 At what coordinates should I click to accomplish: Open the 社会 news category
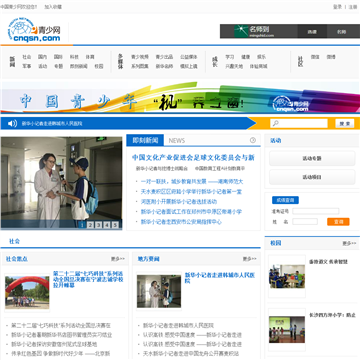pyautogui.click(x=27, y=57)
